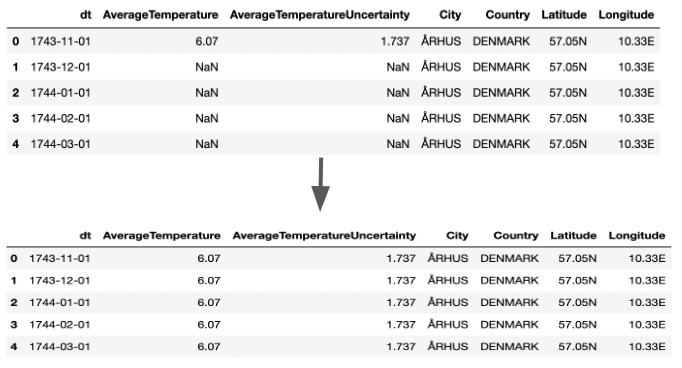The image size is (682, 368).
Task: Click Latitude column header in top table
Action: [564, 15]
